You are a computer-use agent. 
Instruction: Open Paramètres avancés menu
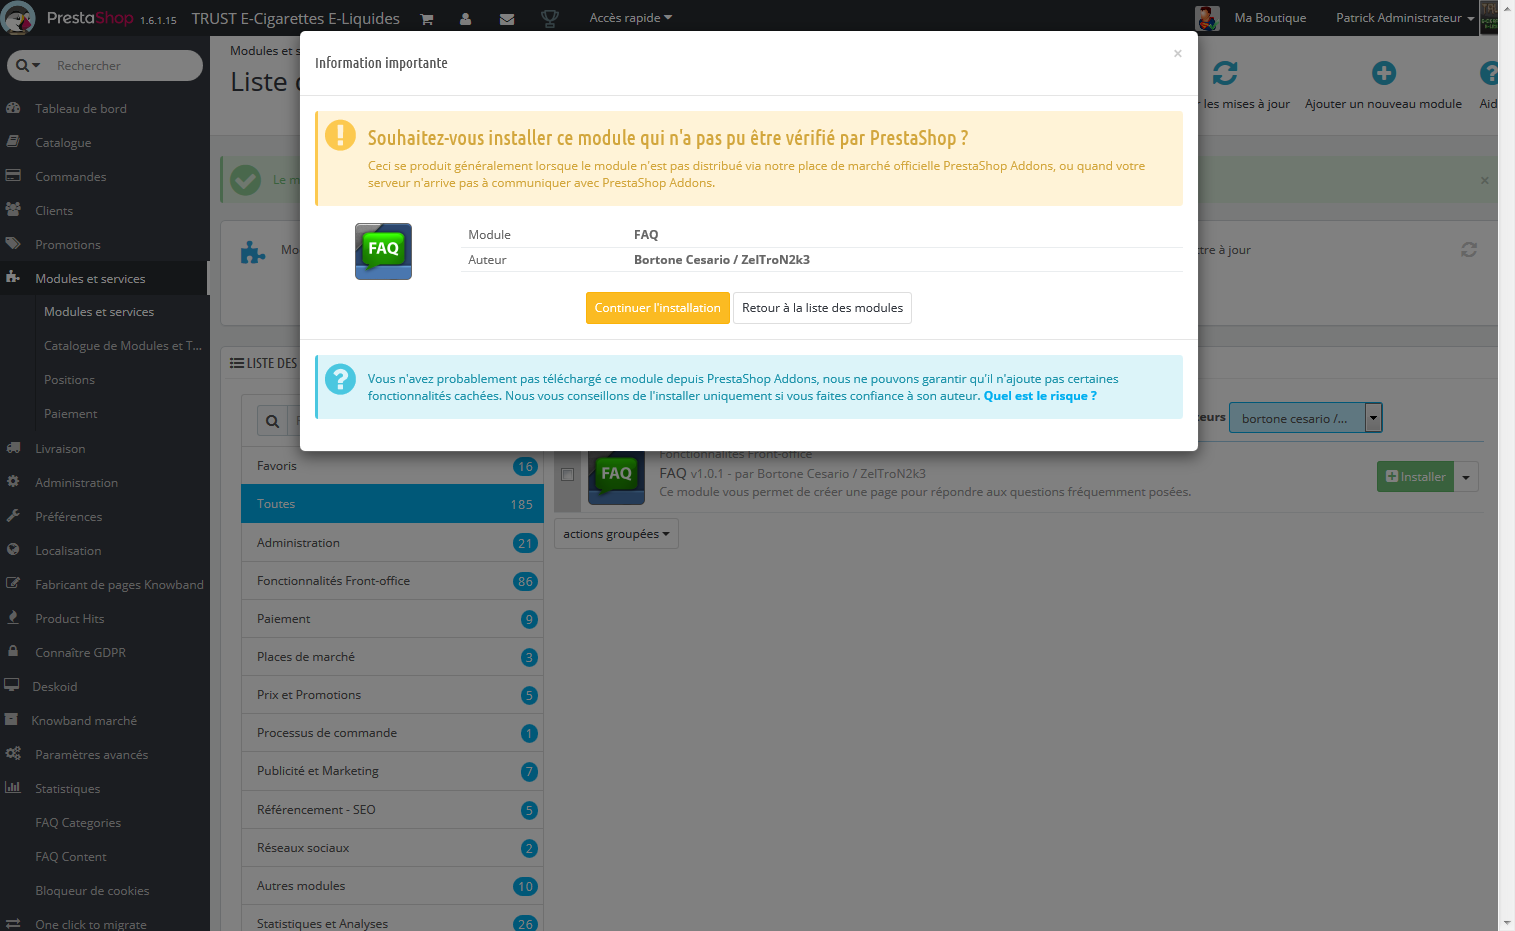point(92,755)
